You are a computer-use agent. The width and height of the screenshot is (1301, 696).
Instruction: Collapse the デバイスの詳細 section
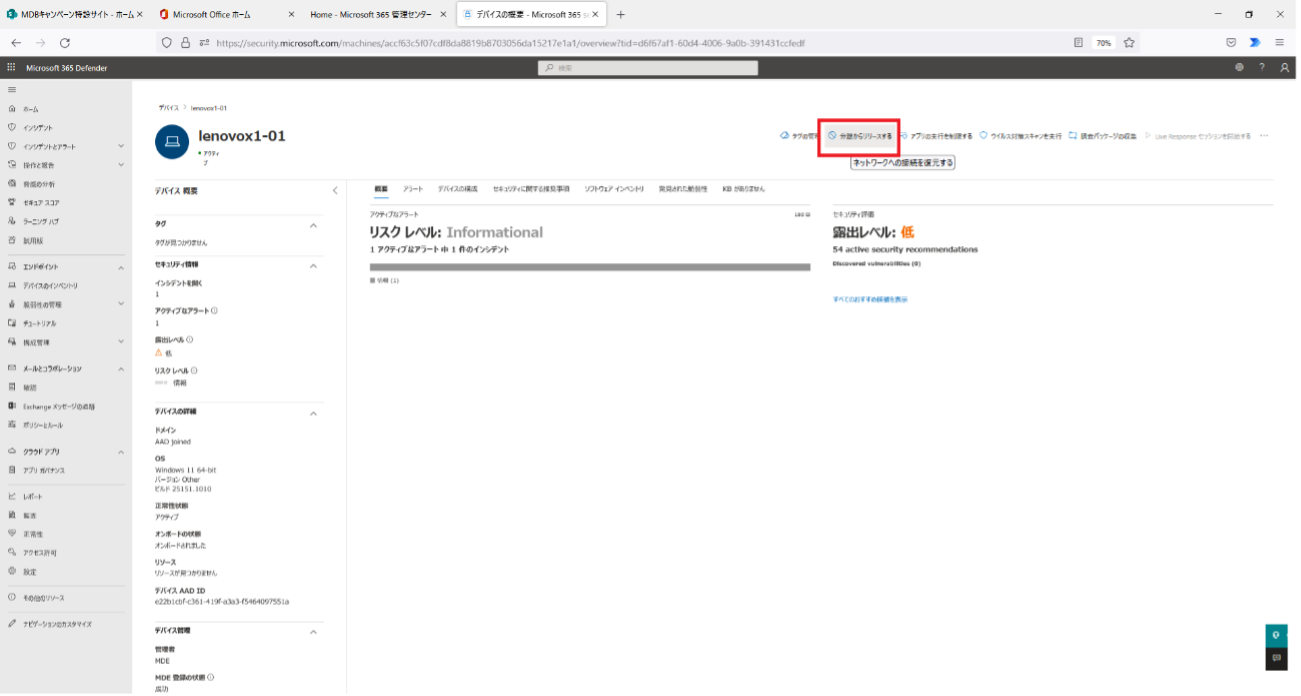[313, 413]
